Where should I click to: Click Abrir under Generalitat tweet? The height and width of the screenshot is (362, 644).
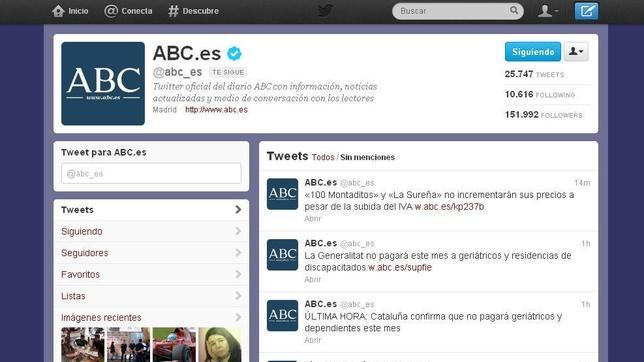tap(313, 279)
